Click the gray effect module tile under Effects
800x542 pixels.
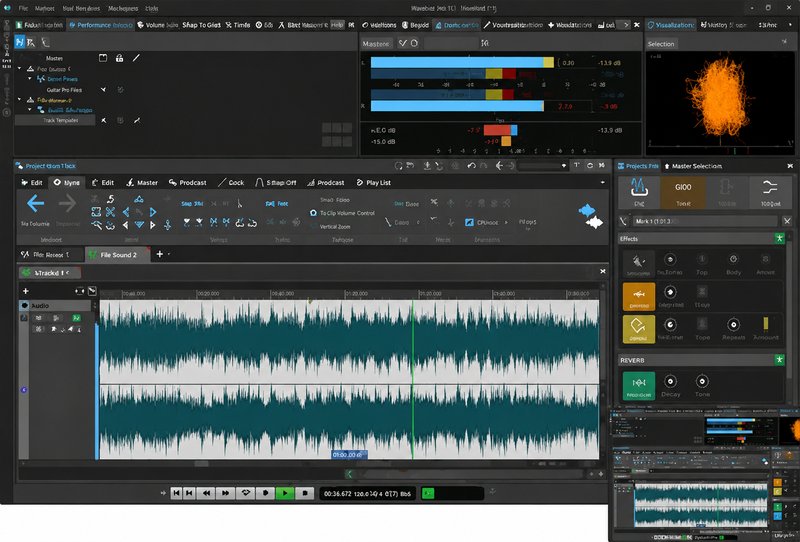(639, 264)
